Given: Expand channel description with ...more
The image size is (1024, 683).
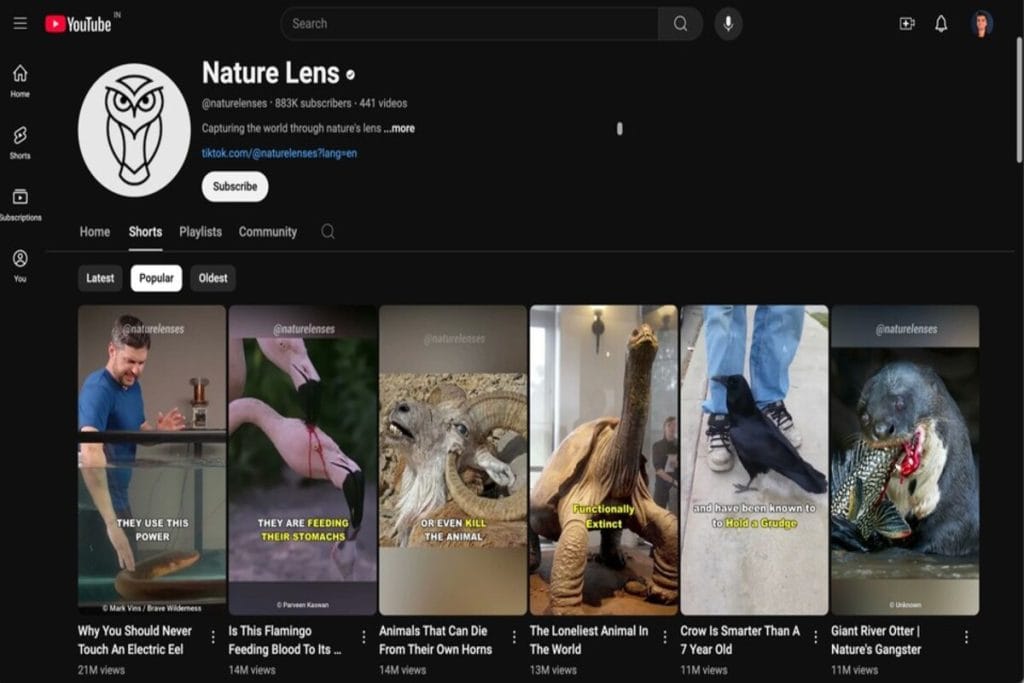Looking at the screenshot, I should [x=399, y=129].
